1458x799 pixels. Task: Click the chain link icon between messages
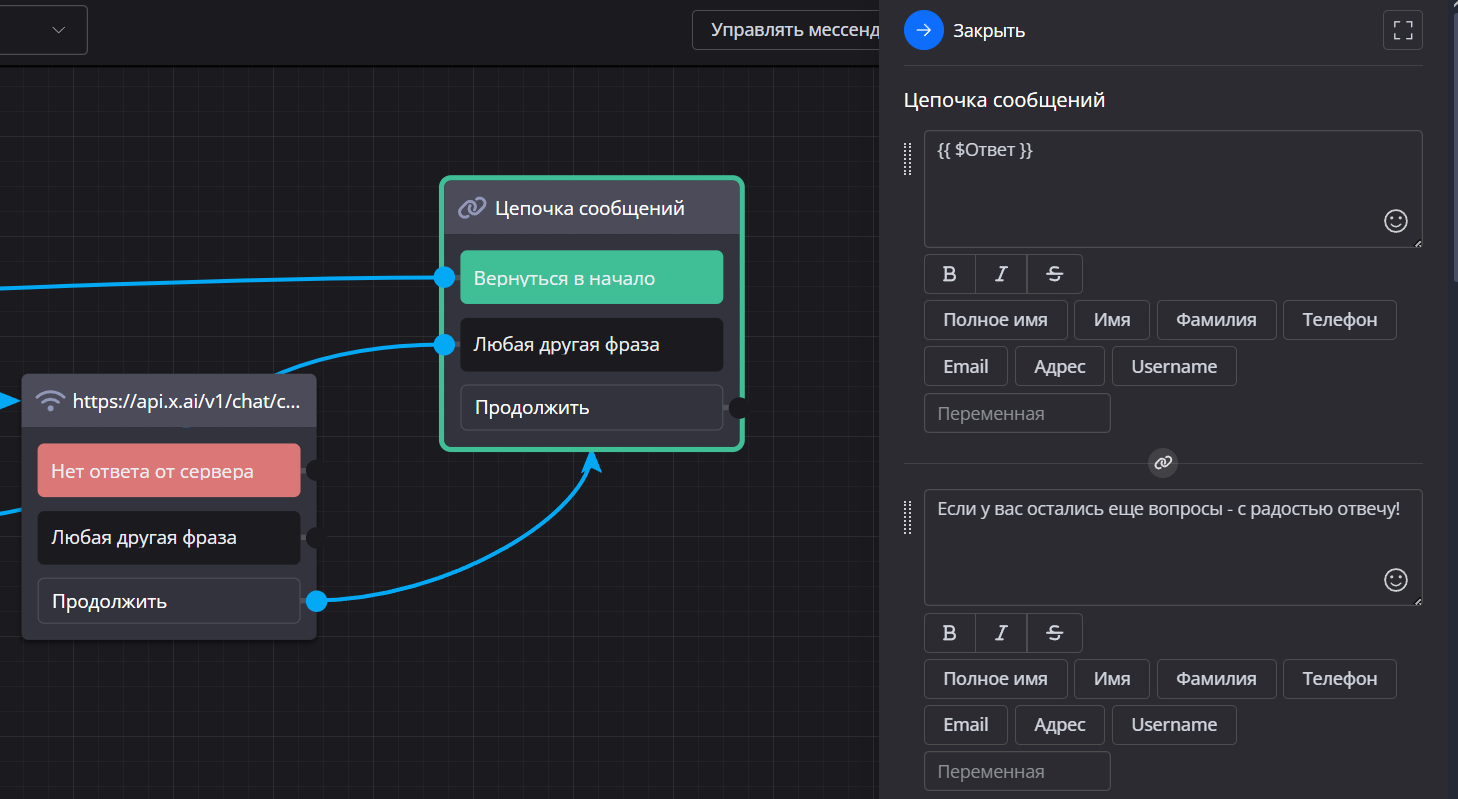coord(1162,462)
